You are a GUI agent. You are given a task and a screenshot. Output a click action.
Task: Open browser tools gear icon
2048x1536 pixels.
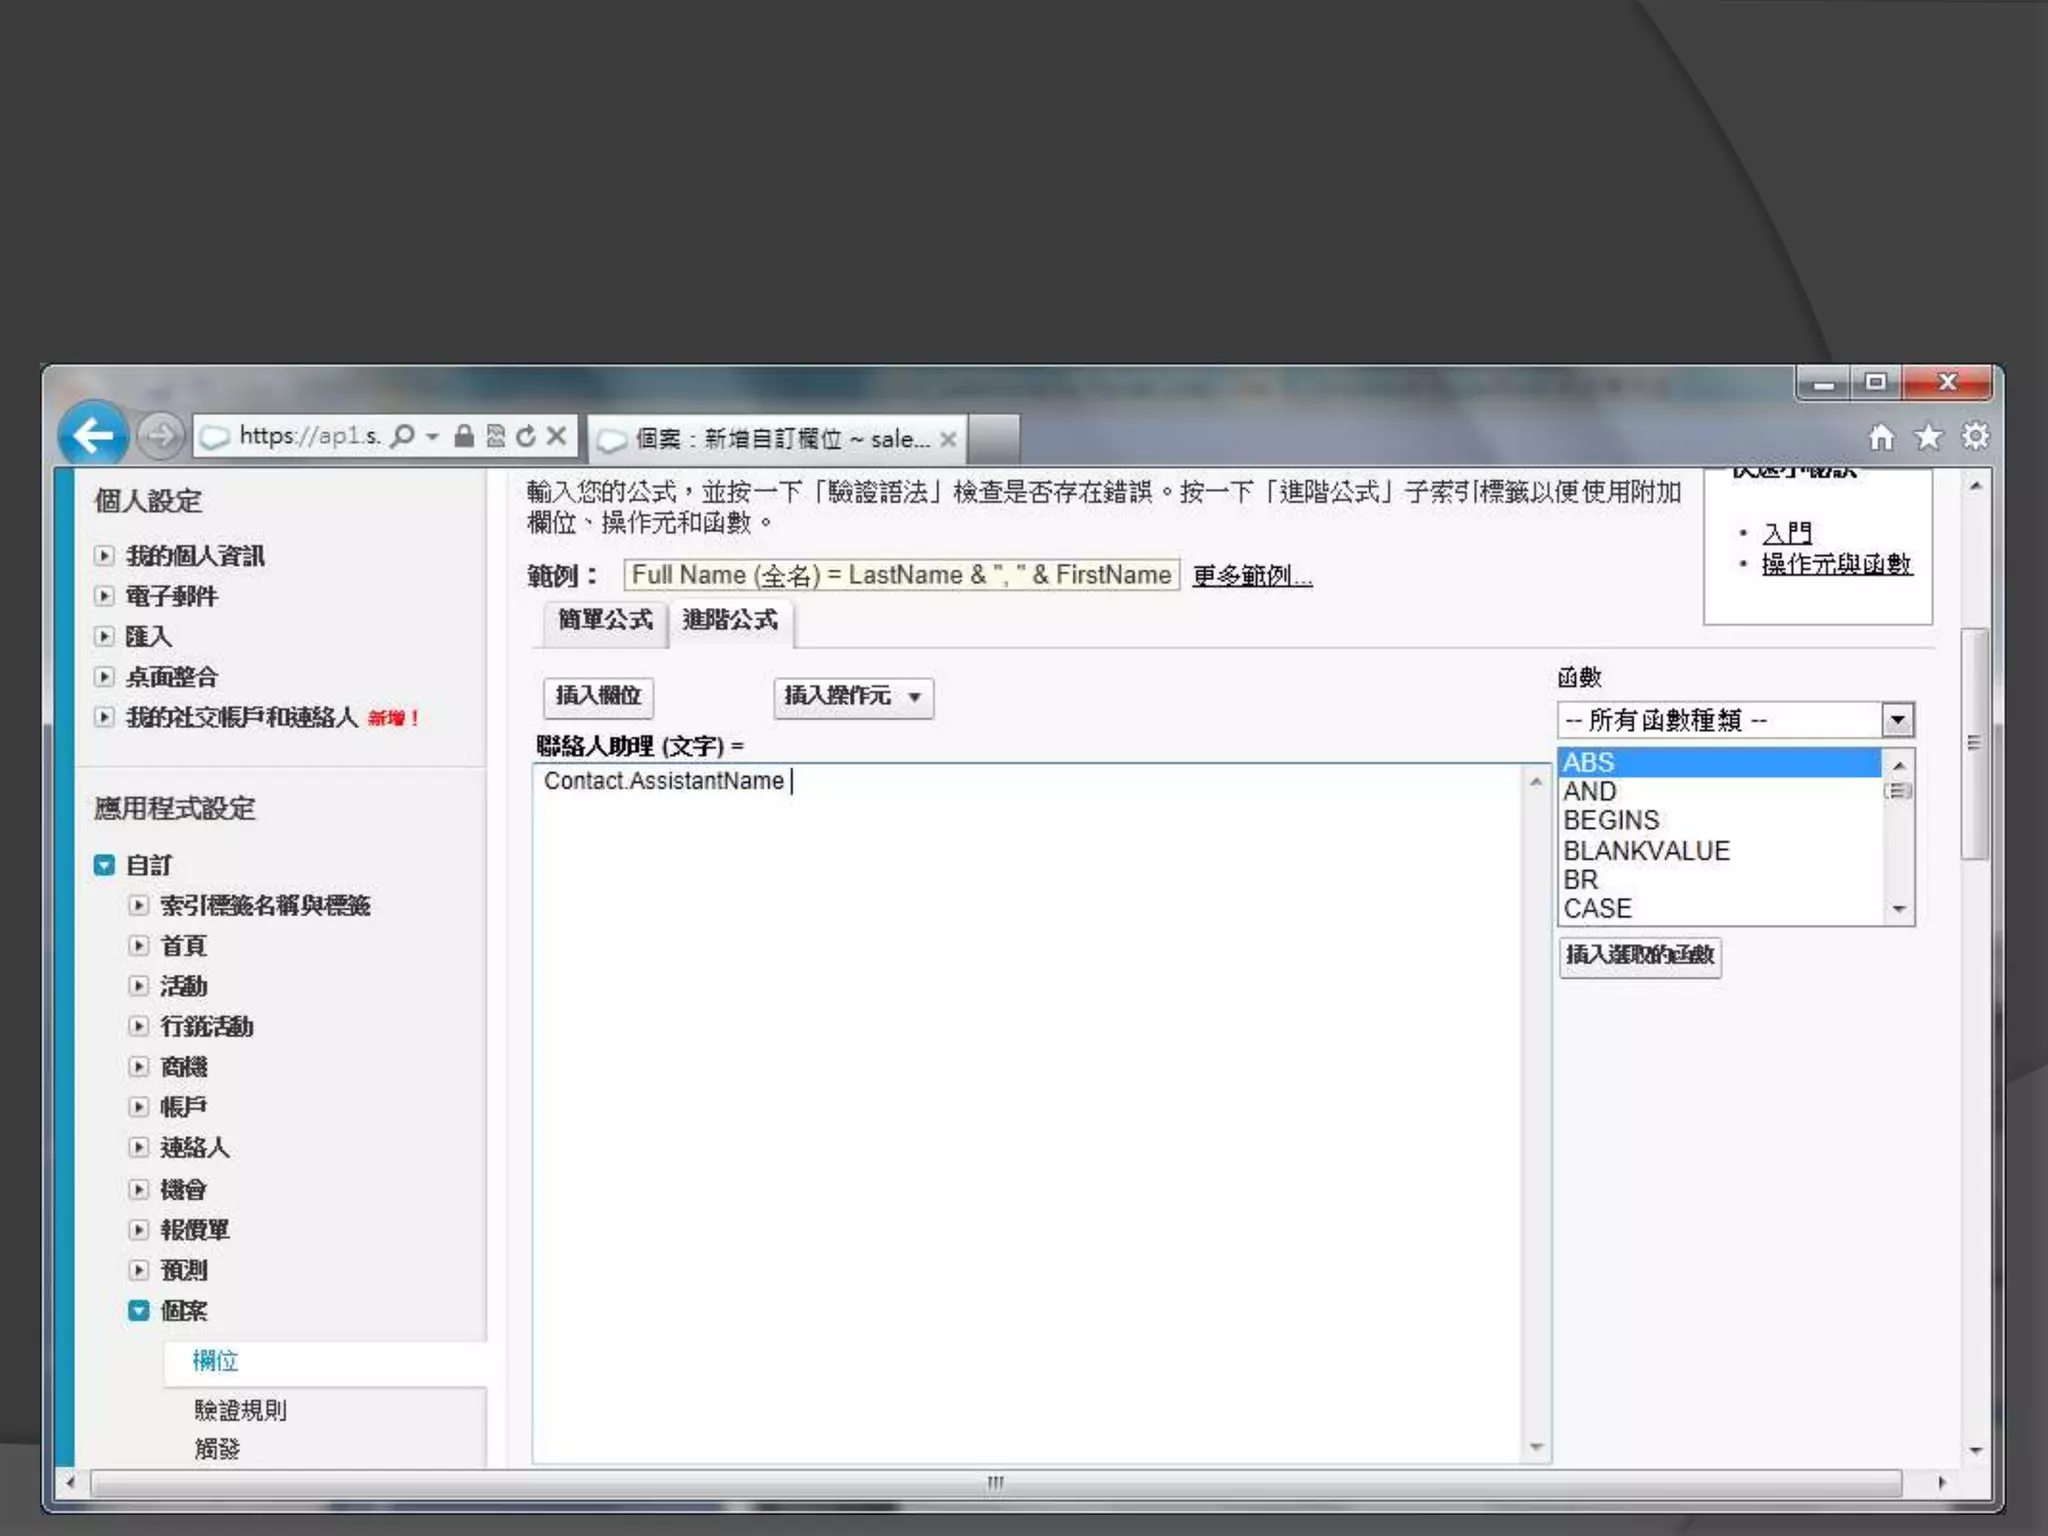[x=1975, y=437]
